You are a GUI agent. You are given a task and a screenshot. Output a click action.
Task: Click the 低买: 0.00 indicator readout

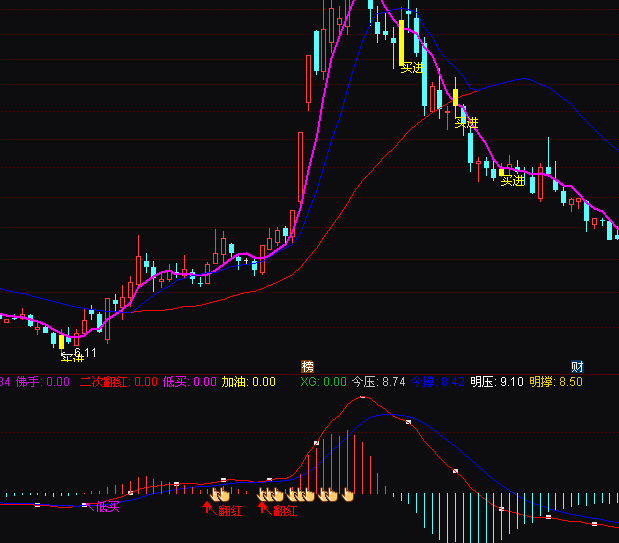pyautogui.click(x=190, y=381)
